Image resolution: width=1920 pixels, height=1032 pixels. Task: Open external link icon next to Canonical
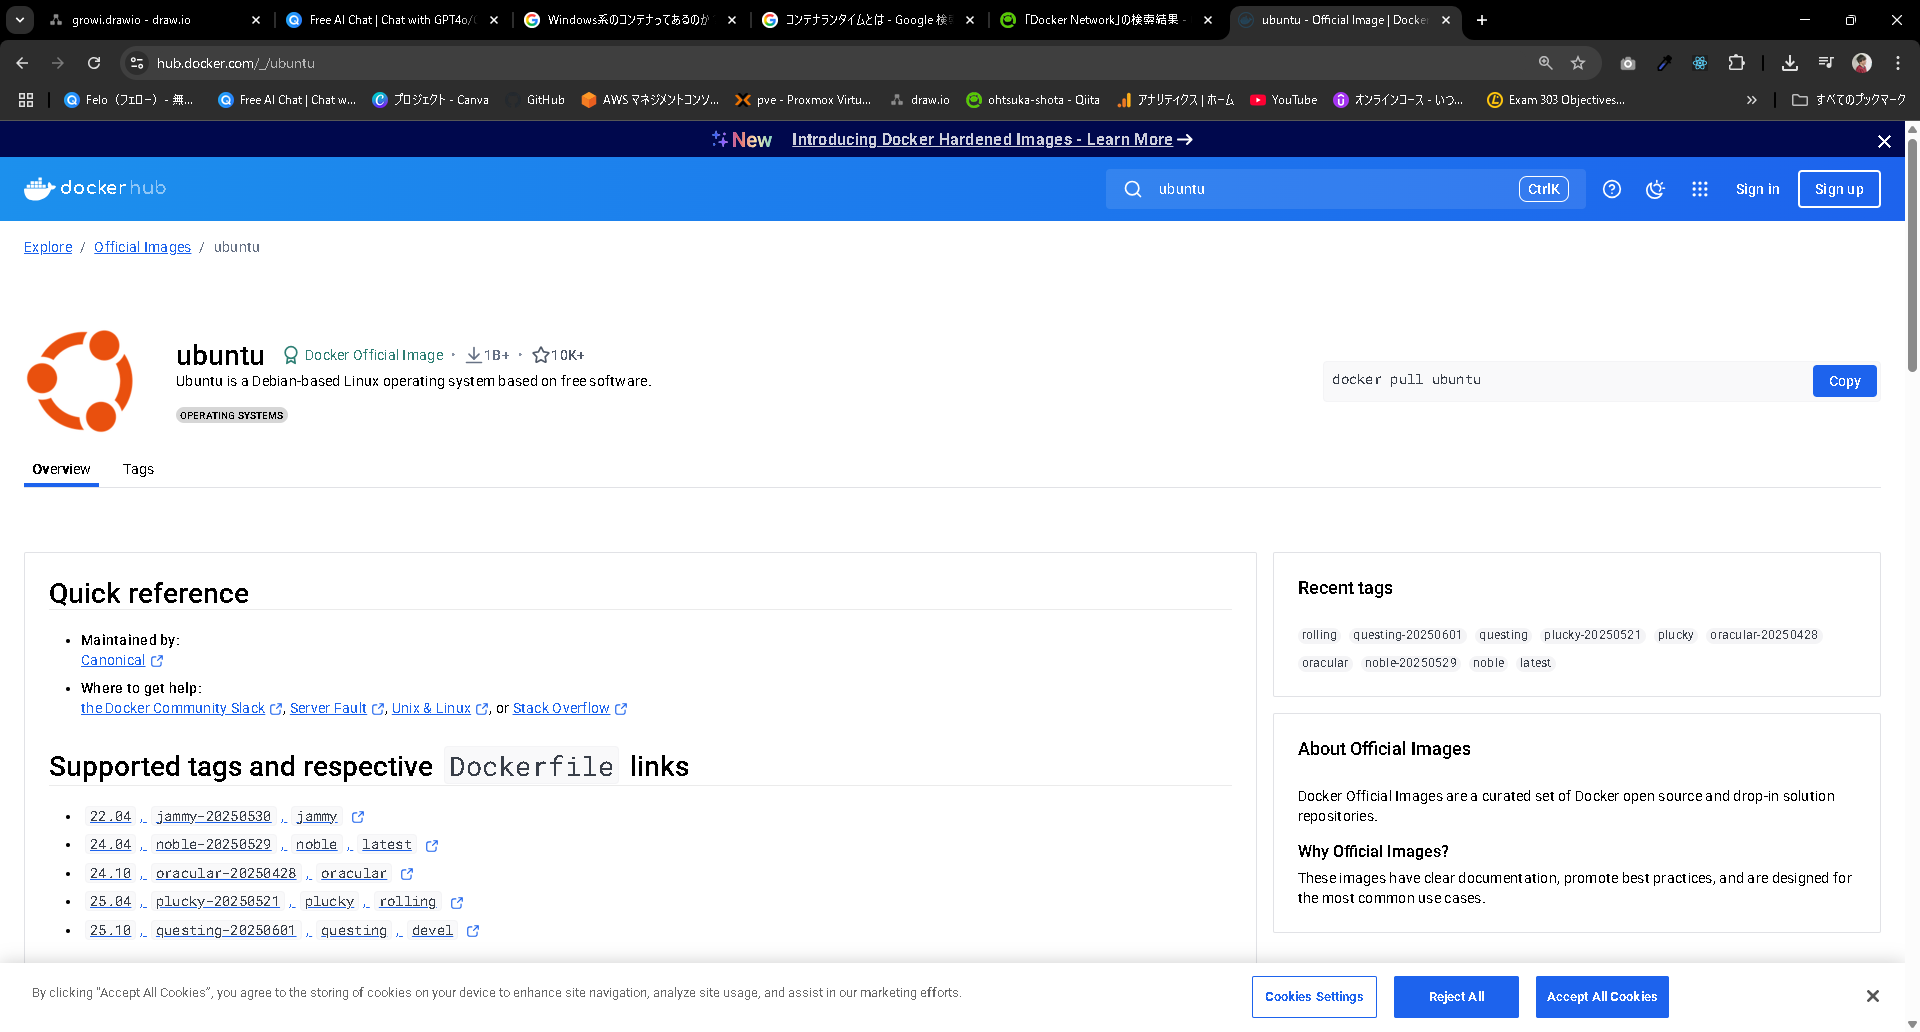click(157, 661)
